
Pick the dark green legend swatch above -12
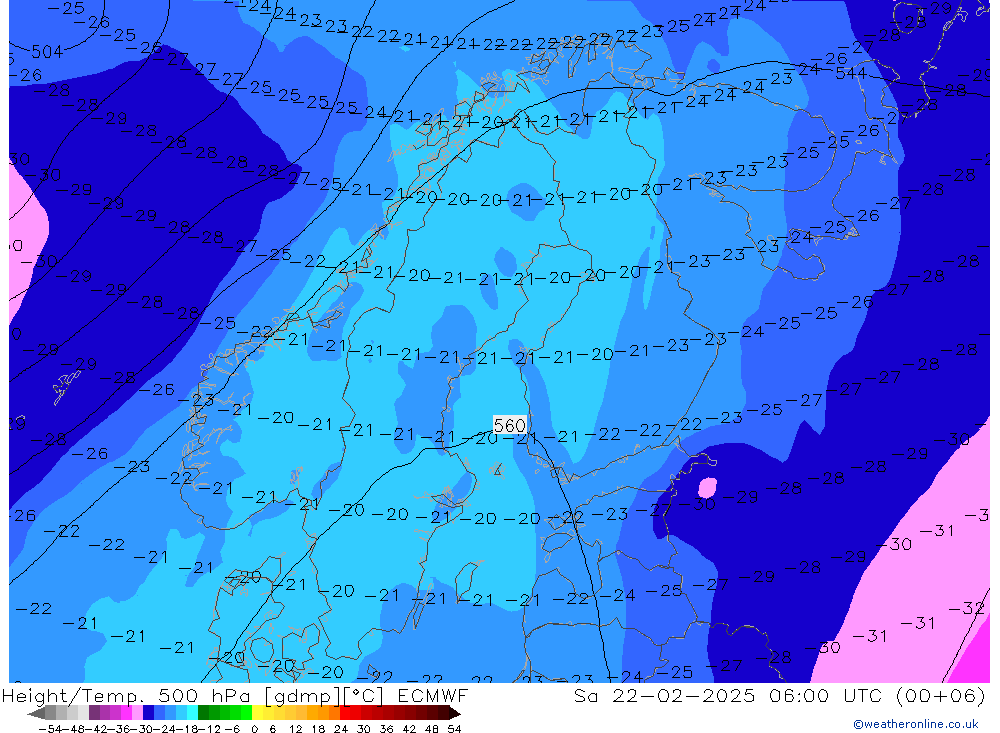pos(203,714)
